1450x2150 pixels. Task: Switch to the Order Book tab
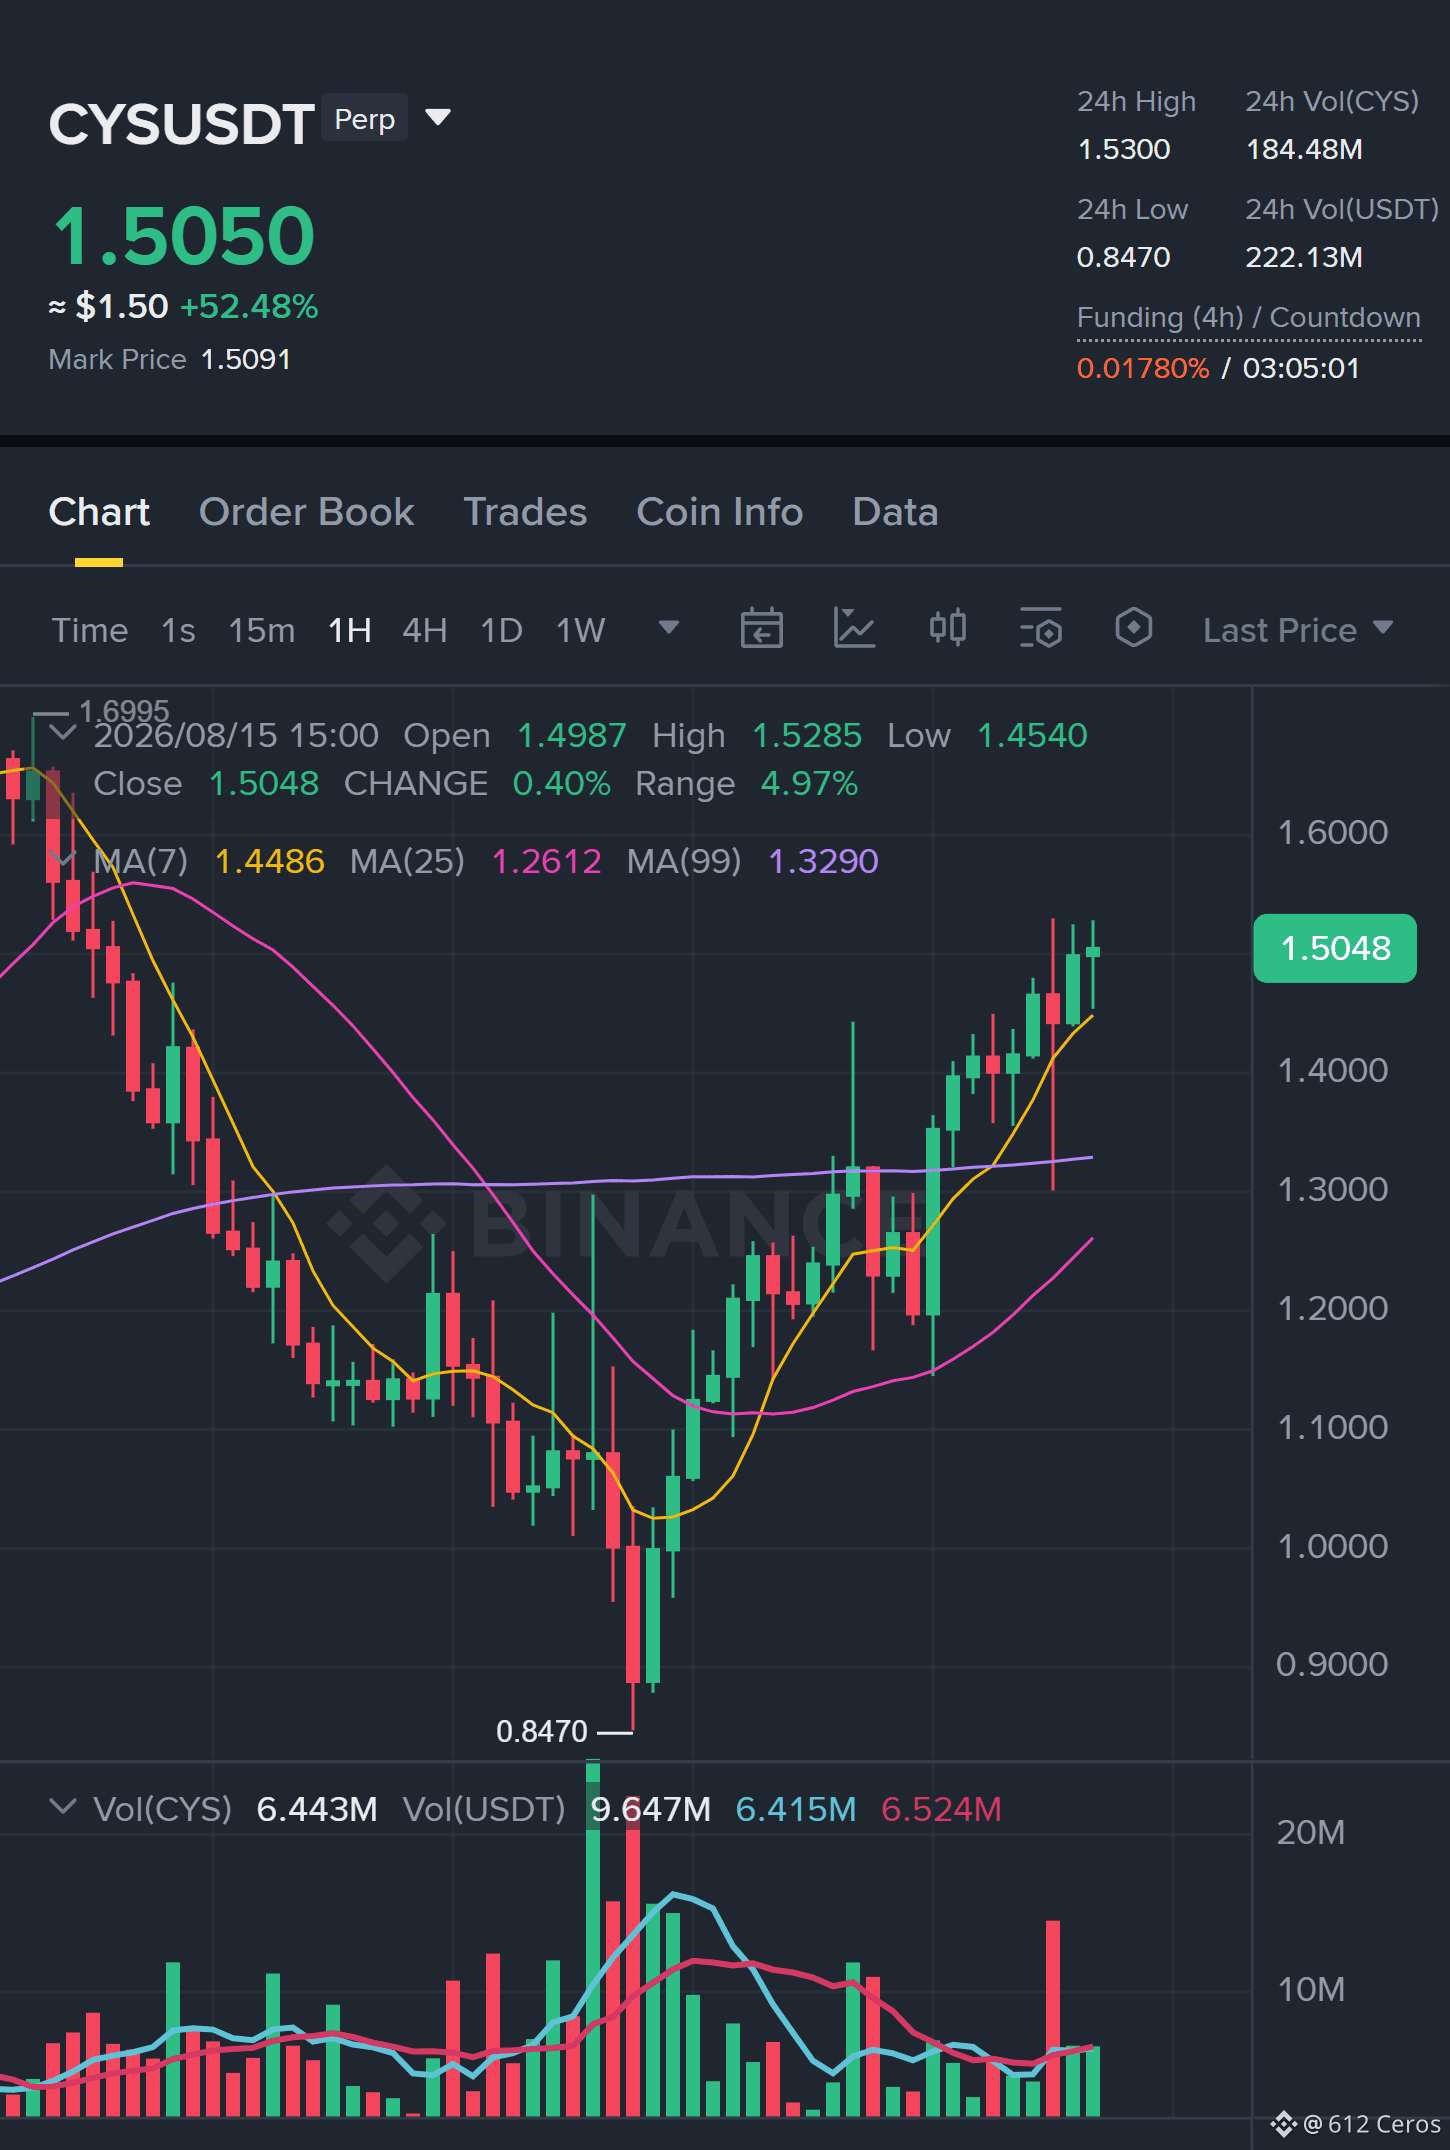tap(306, 512)
